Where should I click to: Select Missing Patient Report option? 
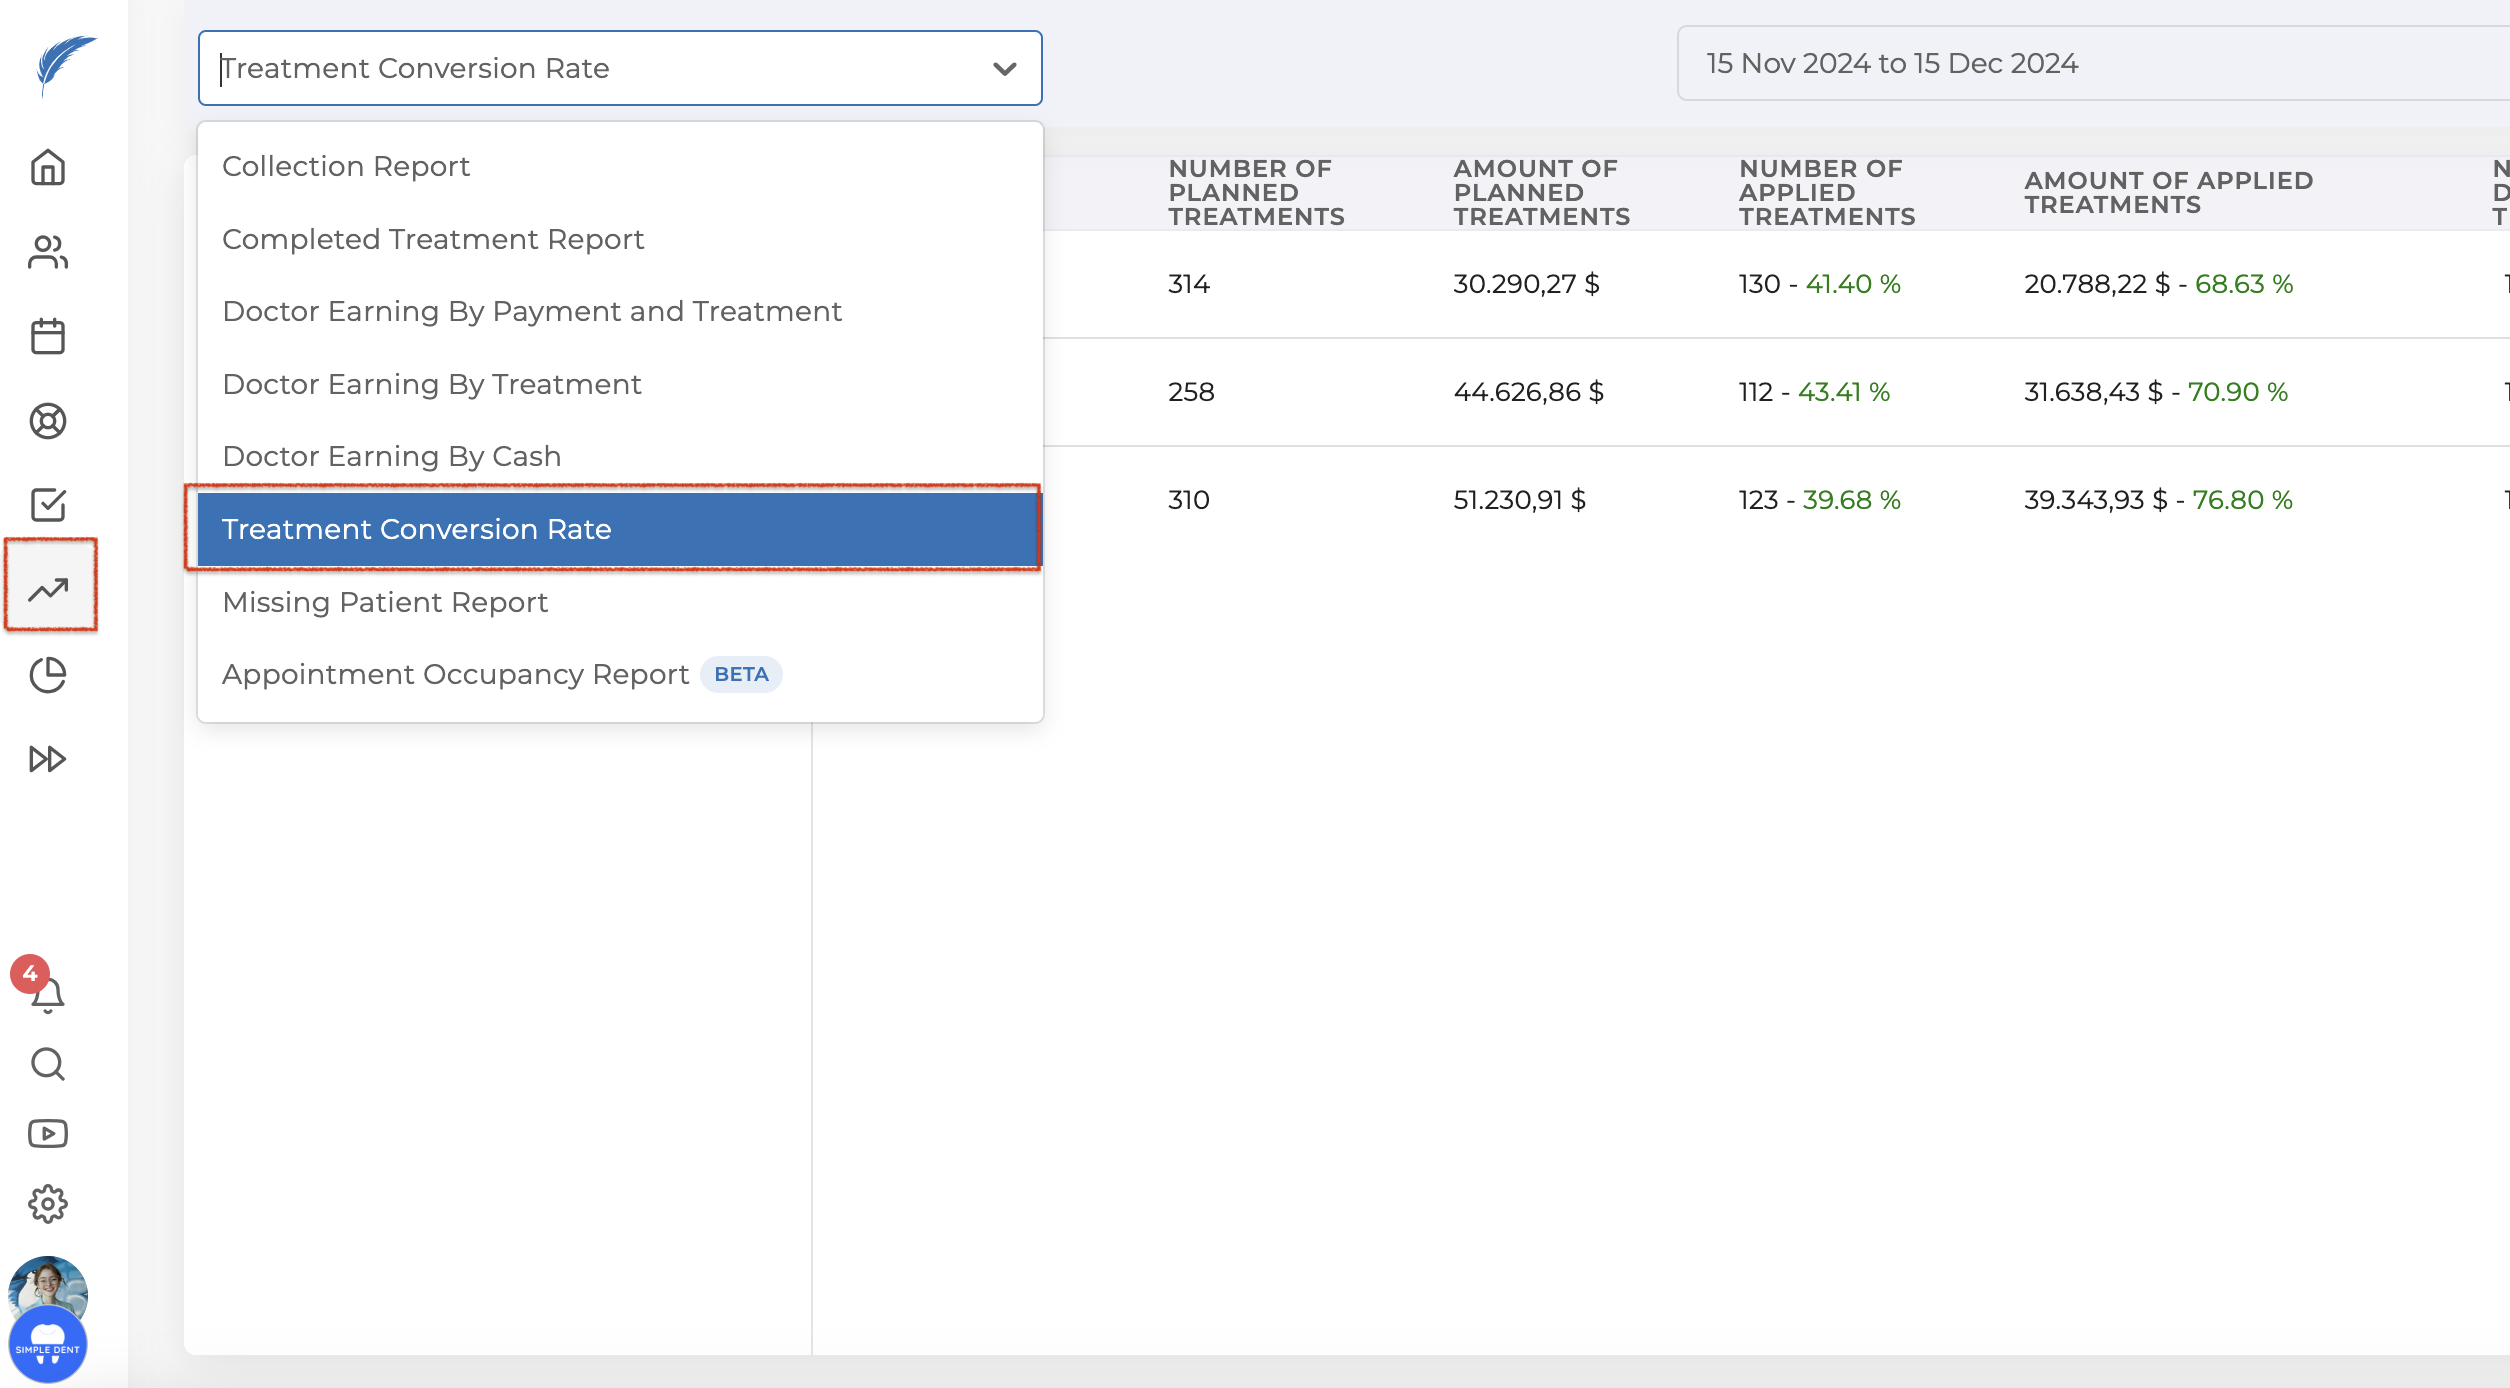pyautogui.click(x=385, y=602)
